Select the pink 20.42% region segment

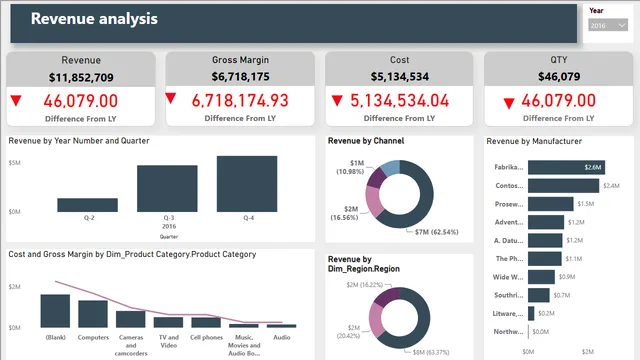click(376, 319)
